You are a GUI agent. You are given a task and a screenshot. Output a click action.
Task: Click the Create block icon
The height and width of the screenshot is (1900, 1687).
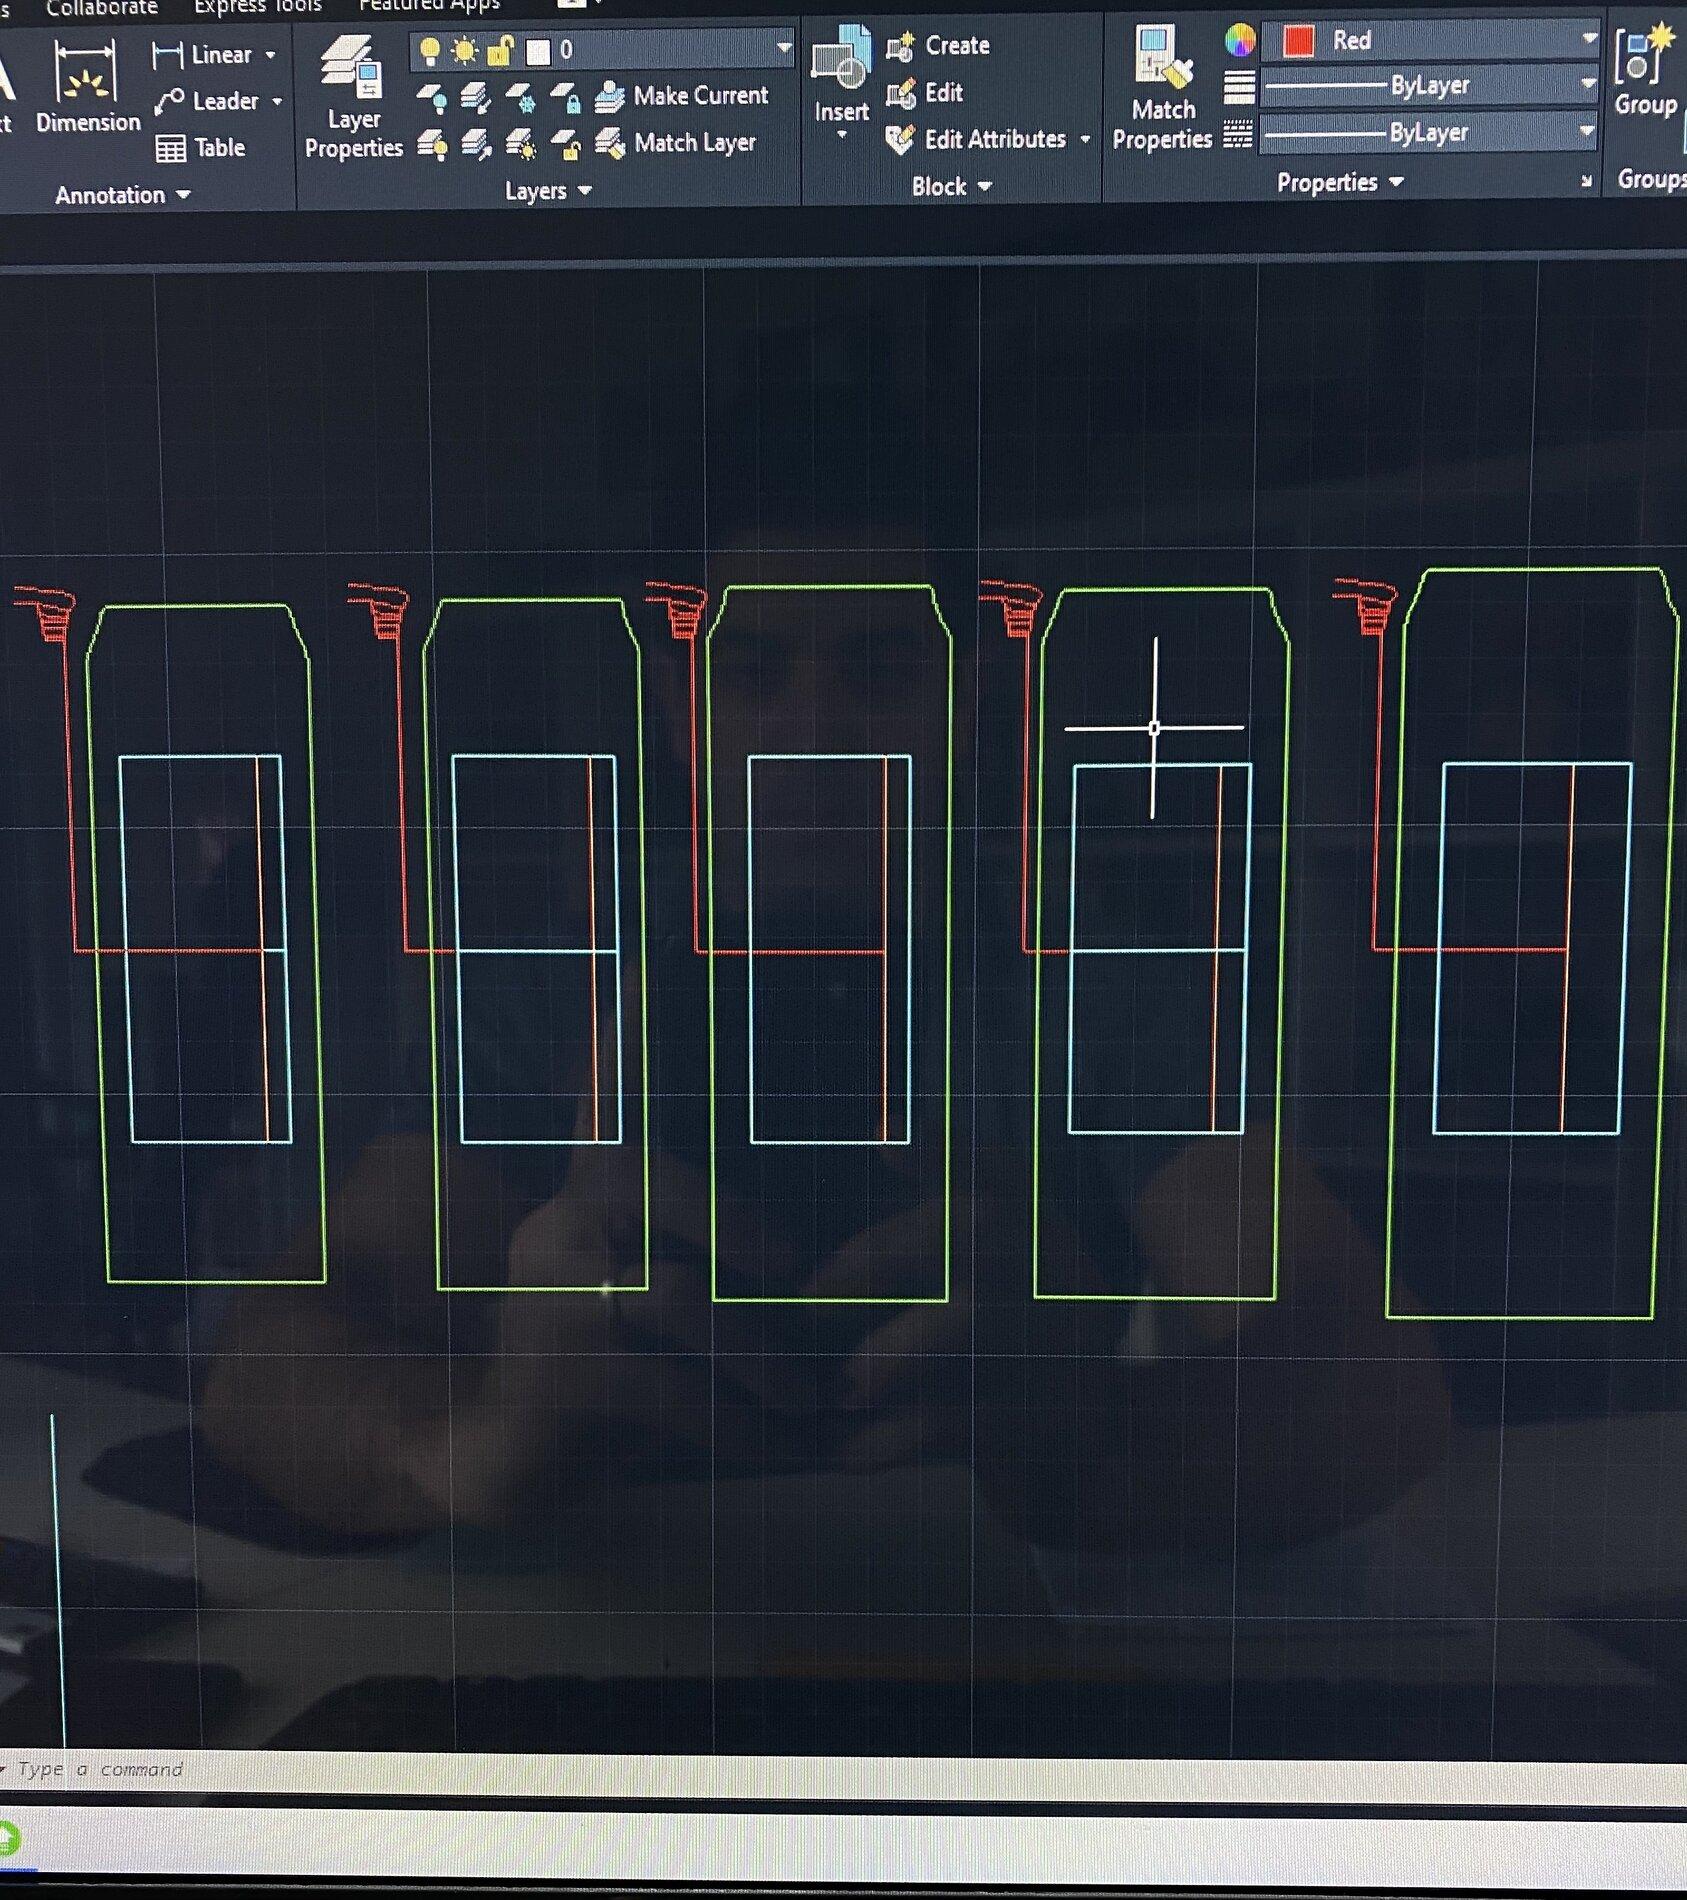[901, 46]
